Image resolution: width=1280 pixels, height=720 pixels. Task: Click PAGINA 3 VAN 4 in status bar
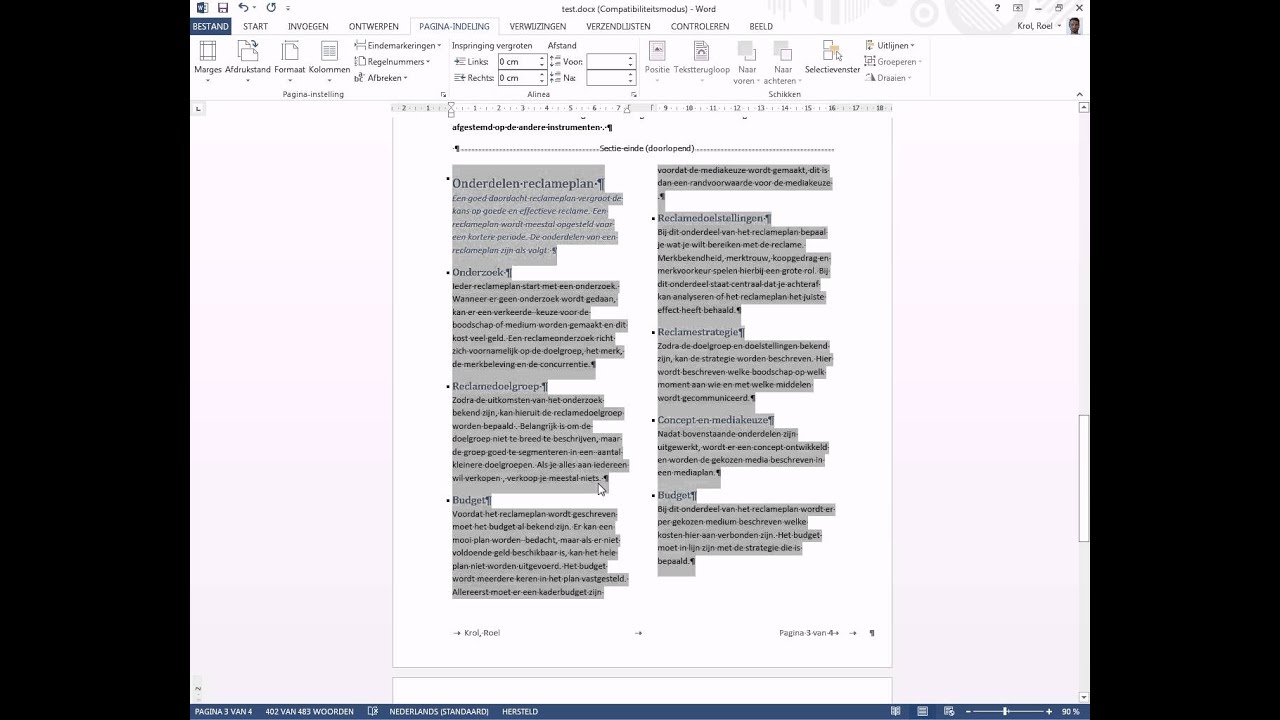224,711
